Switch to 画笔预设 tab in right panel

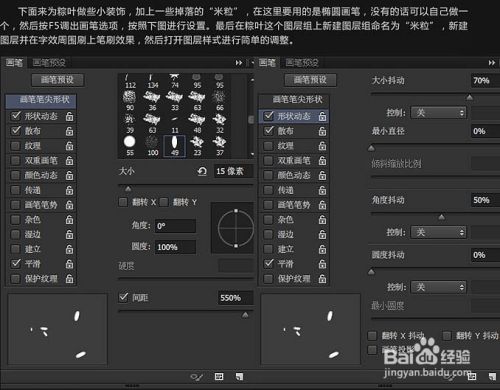point(302,63)
